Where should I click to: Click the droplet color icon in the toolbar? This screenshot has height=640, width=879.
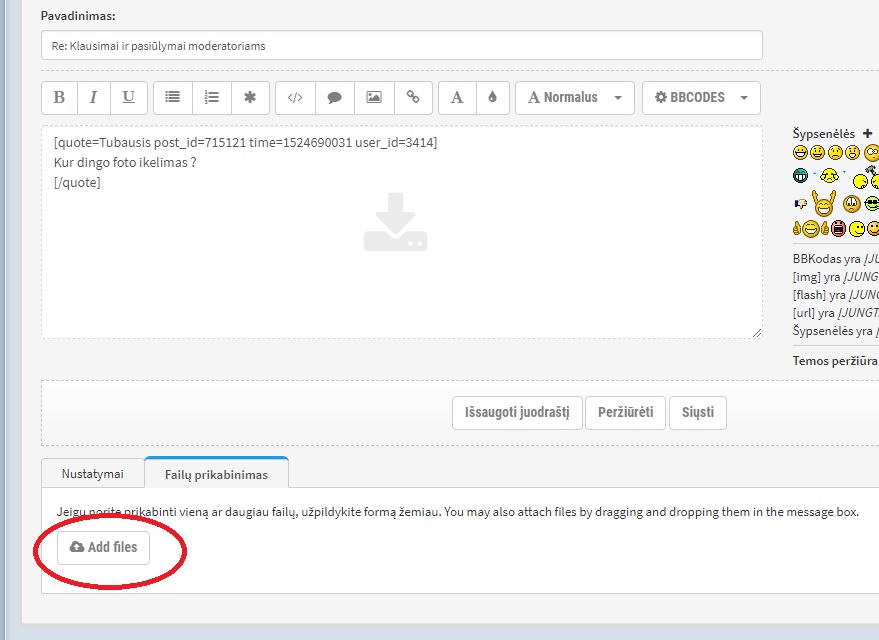[x=493, y=98]
